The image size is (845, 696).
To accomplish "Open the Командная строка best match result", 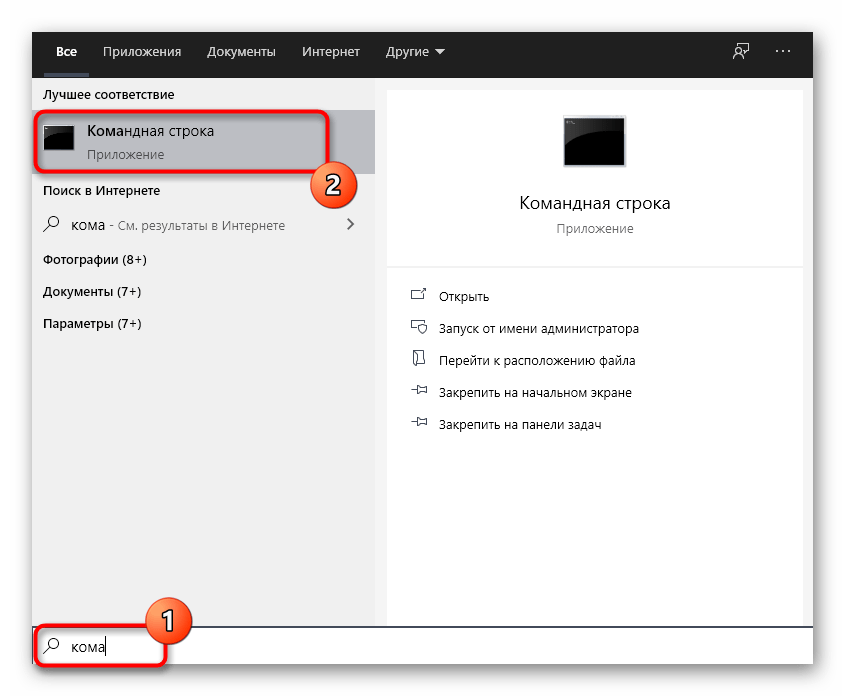I will (x=204, y=142).
